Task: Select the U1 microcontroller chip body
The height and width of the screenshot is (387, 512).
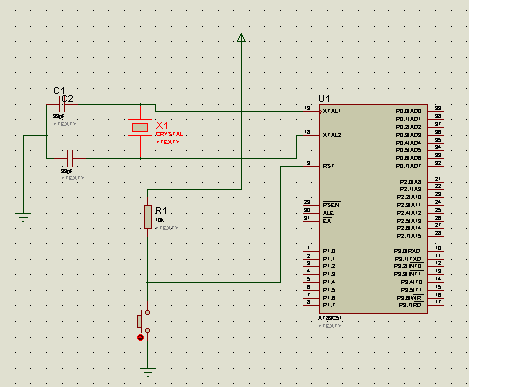Action: coord(373,209)
